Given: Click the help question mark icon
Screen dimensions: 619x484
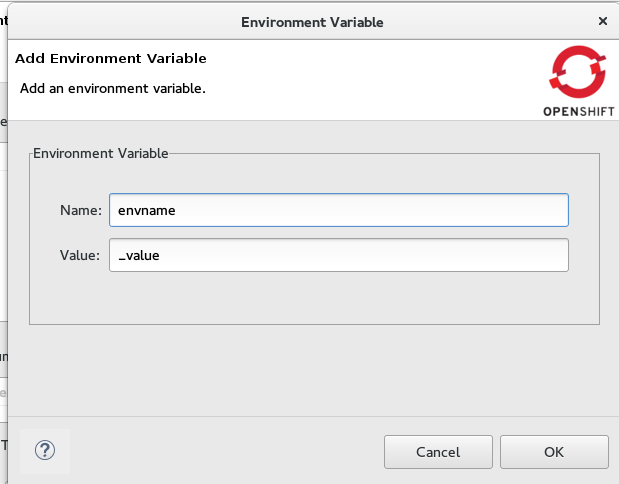Looking at the screenshot, I should pos(44,450).
